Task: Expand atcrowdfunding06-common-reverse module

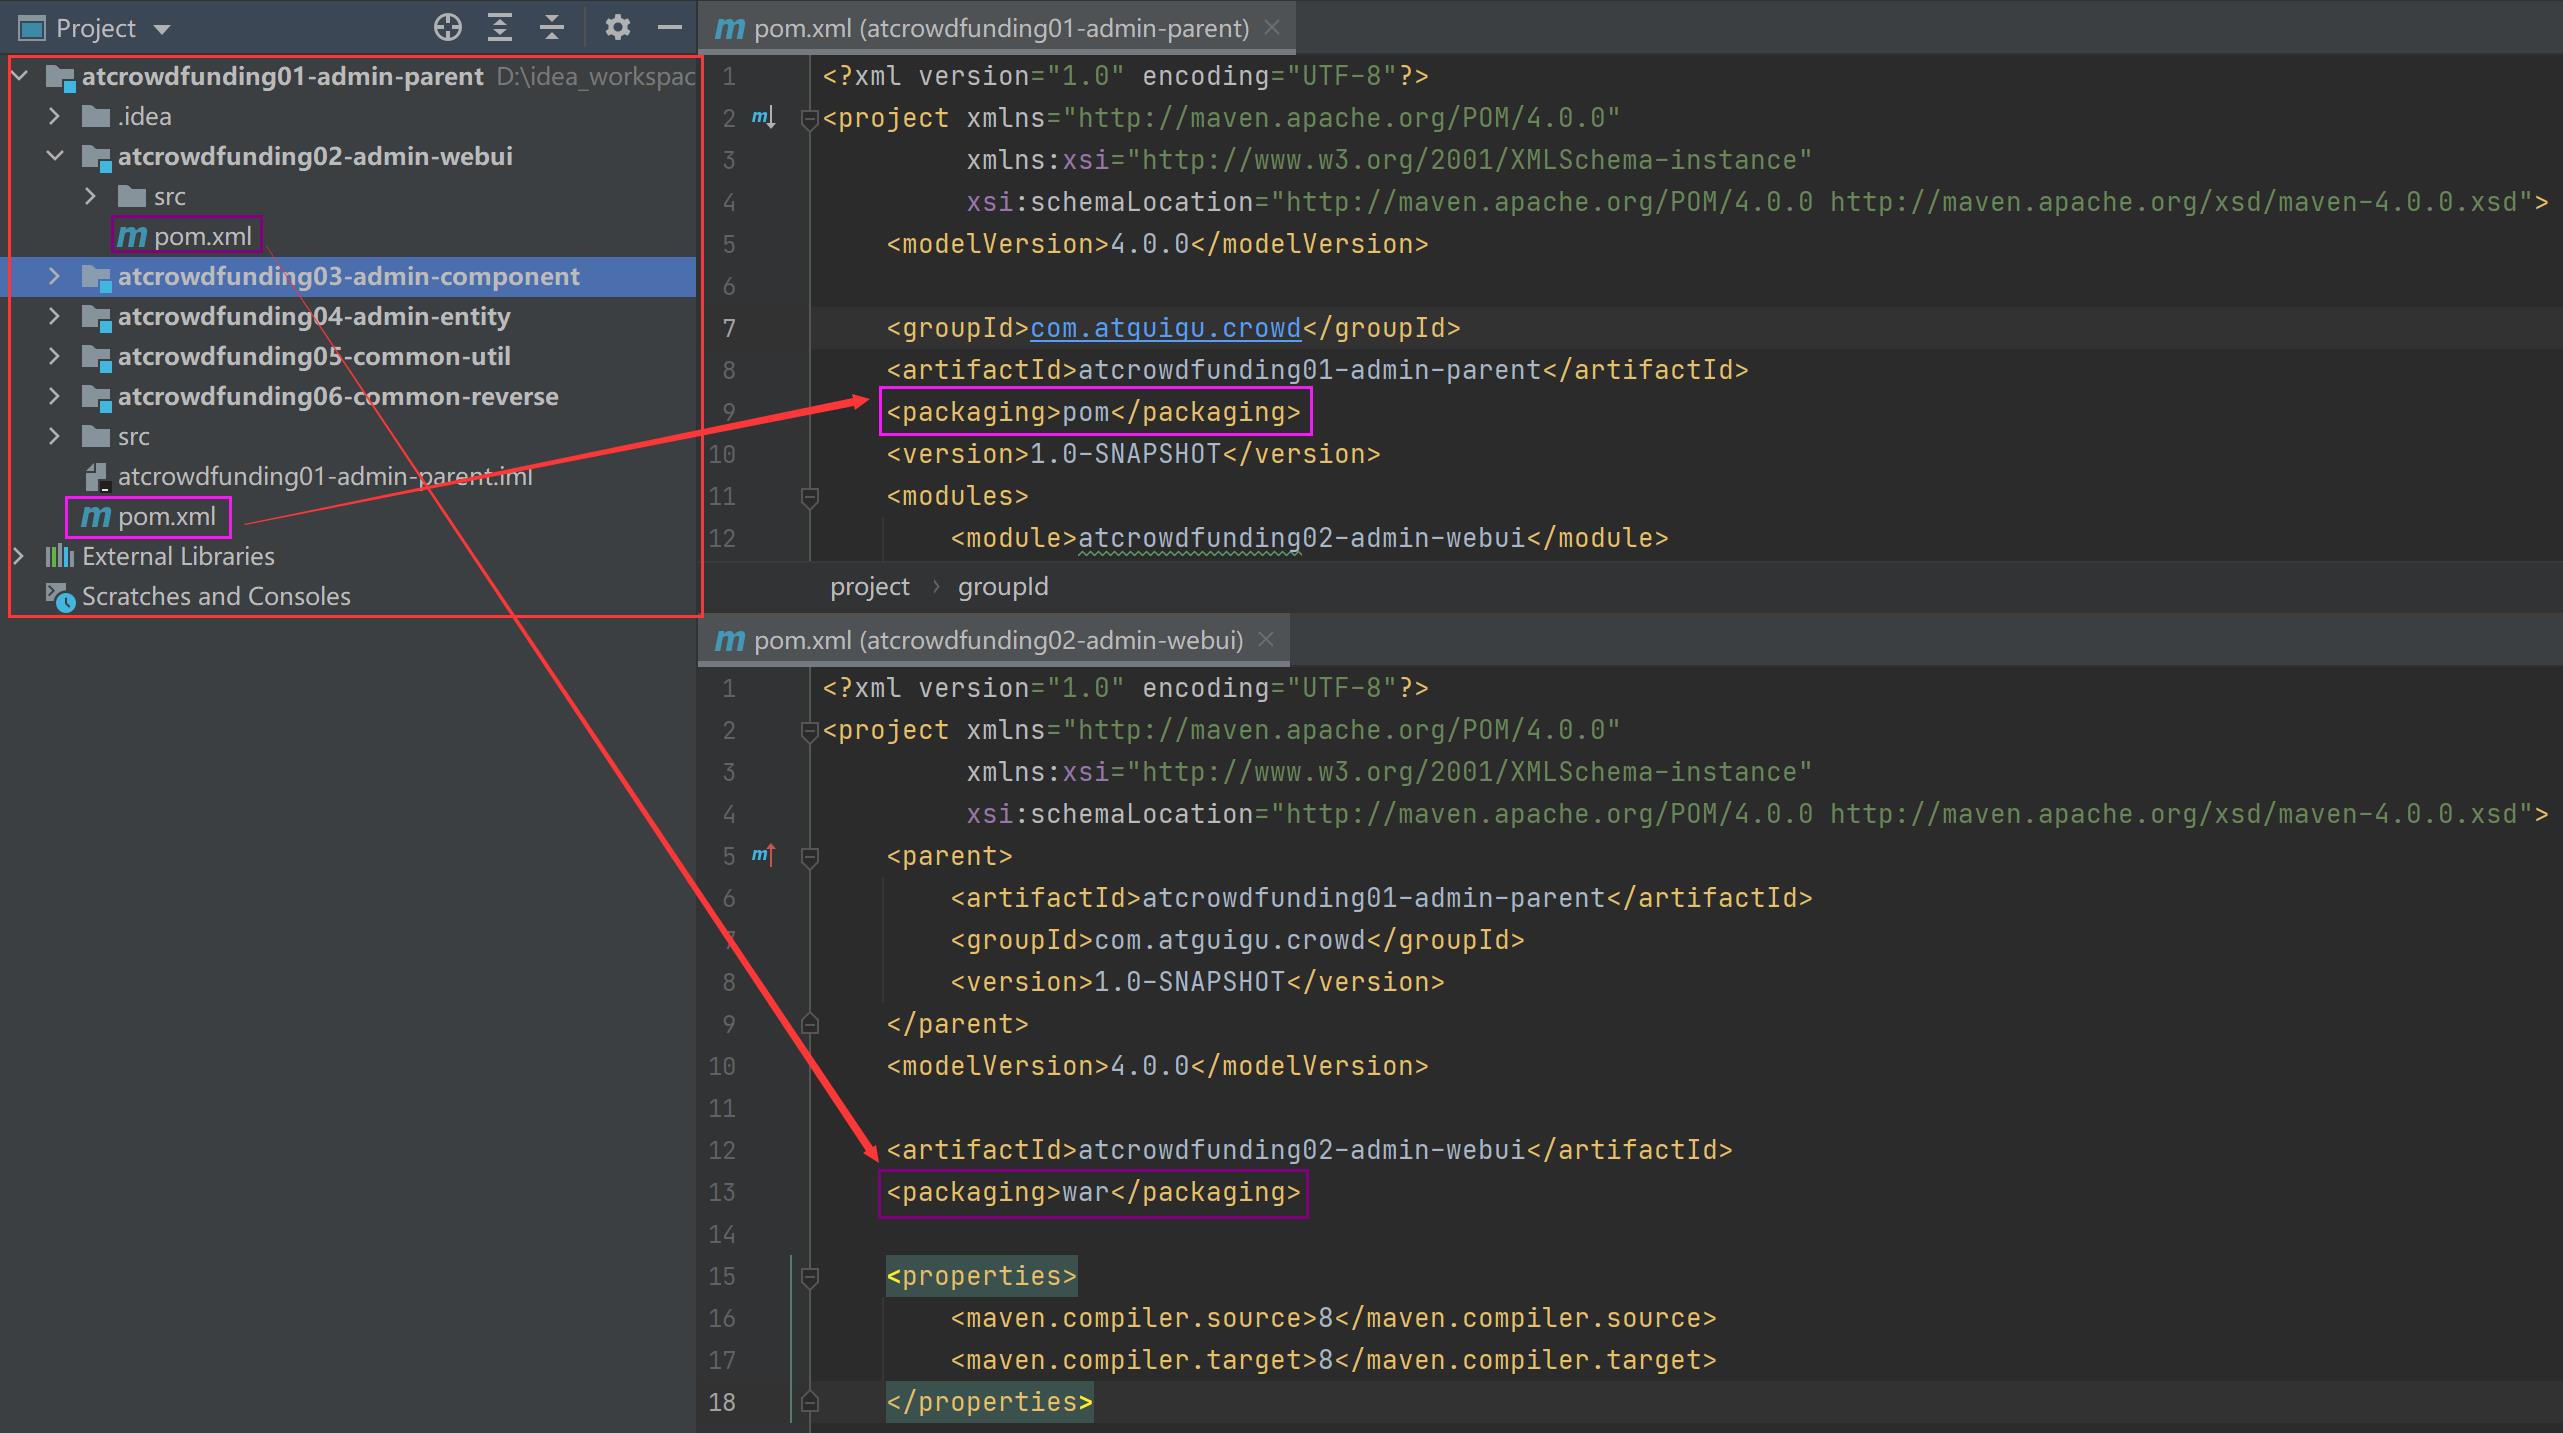Action: 55,396
